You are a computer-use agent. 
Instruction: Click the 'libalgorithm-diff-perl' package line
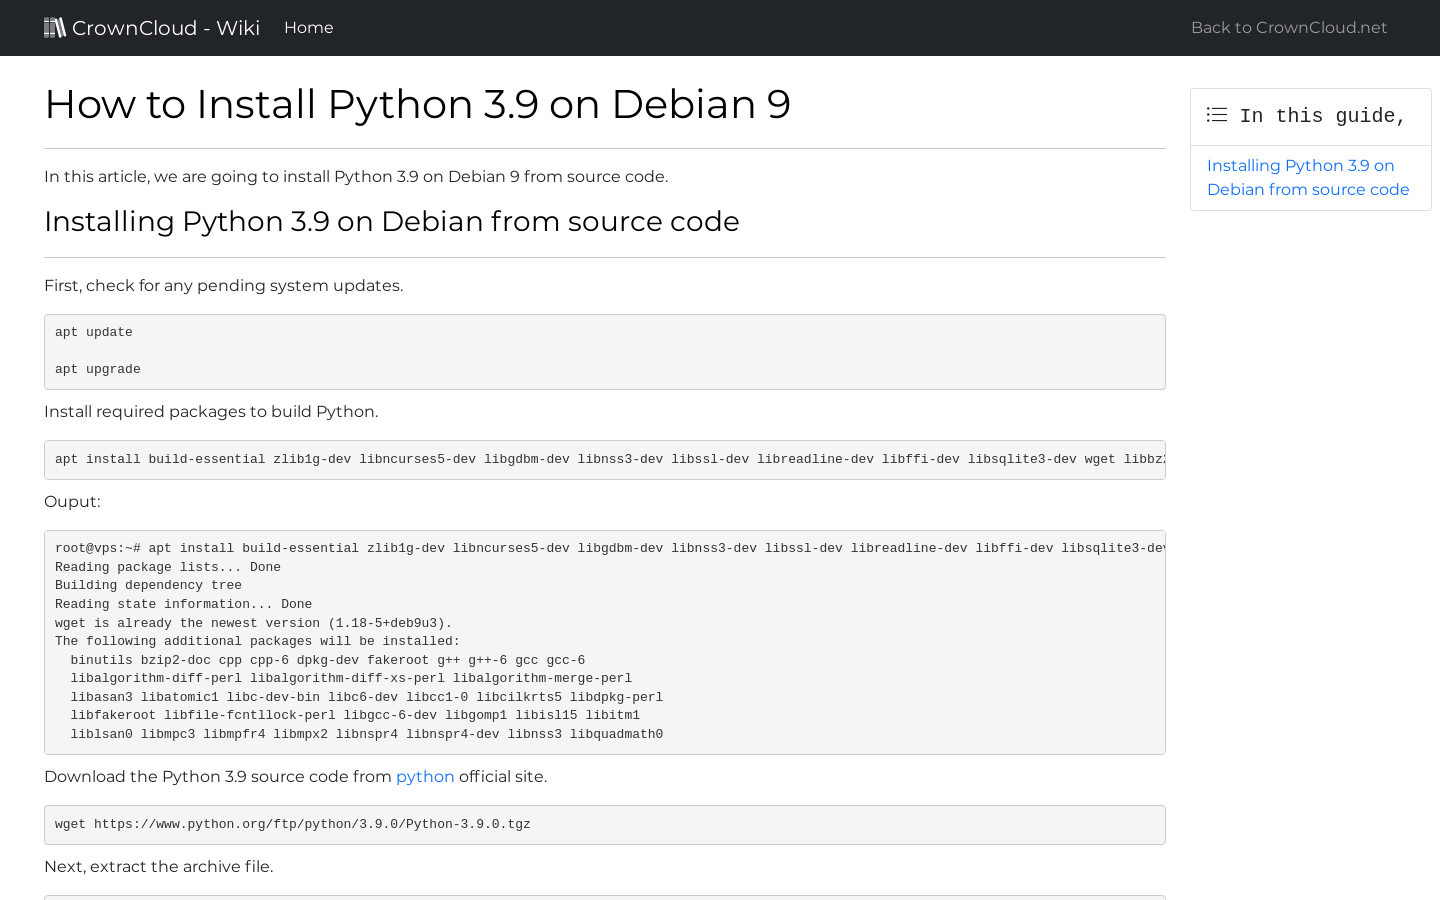[x=351, y=678]
